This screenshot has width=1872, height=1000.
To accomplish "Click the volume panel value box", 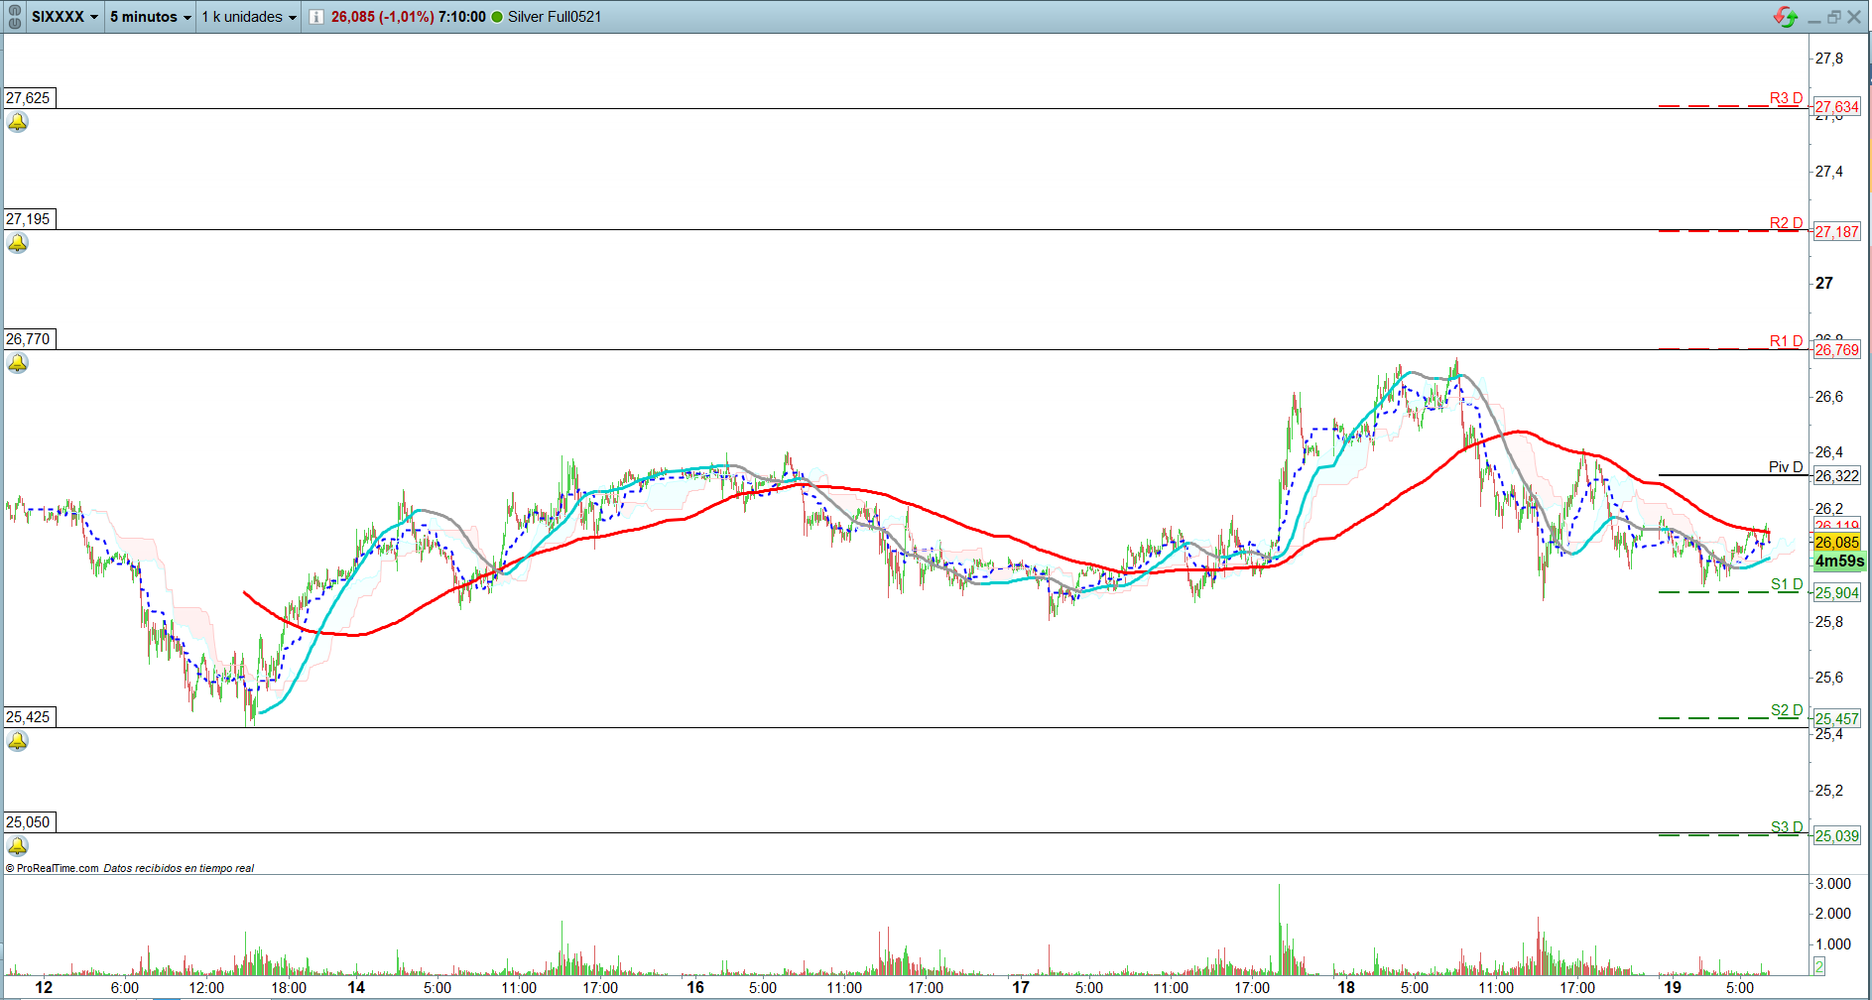I will [1819, 966].
